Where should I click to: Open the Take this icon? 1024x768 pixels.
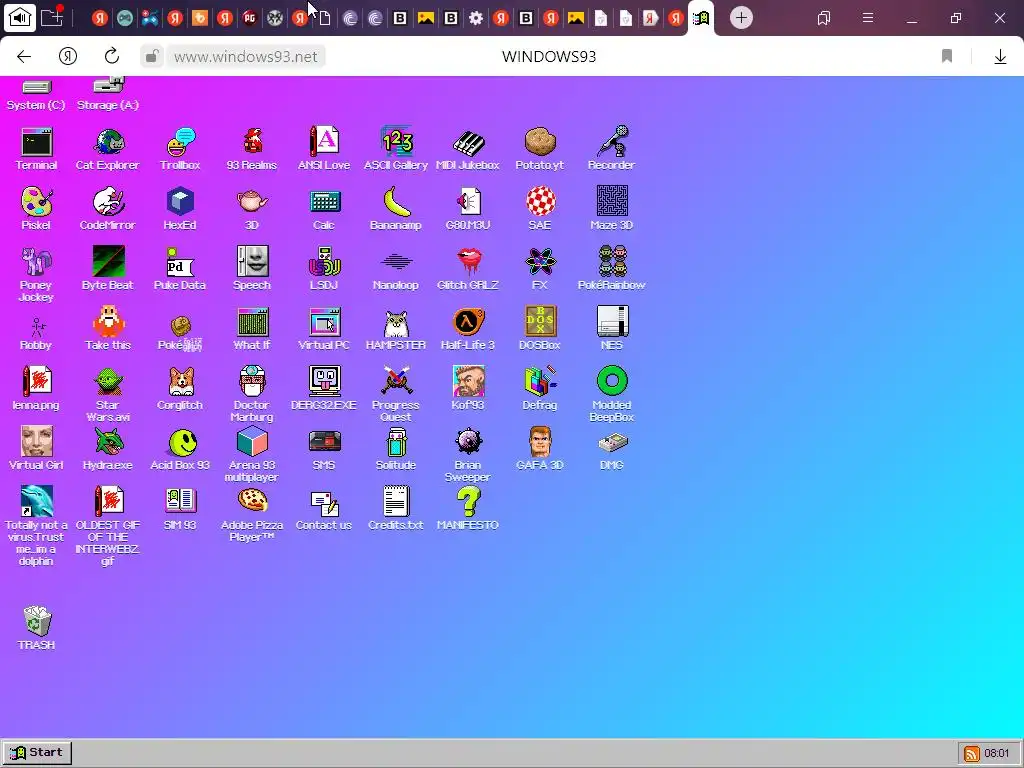108,329
